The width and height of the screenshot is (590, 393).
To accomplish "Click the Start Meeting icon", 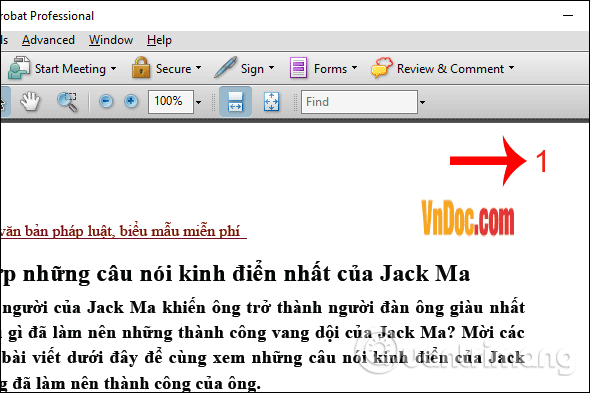I will (x=19, y=68).
